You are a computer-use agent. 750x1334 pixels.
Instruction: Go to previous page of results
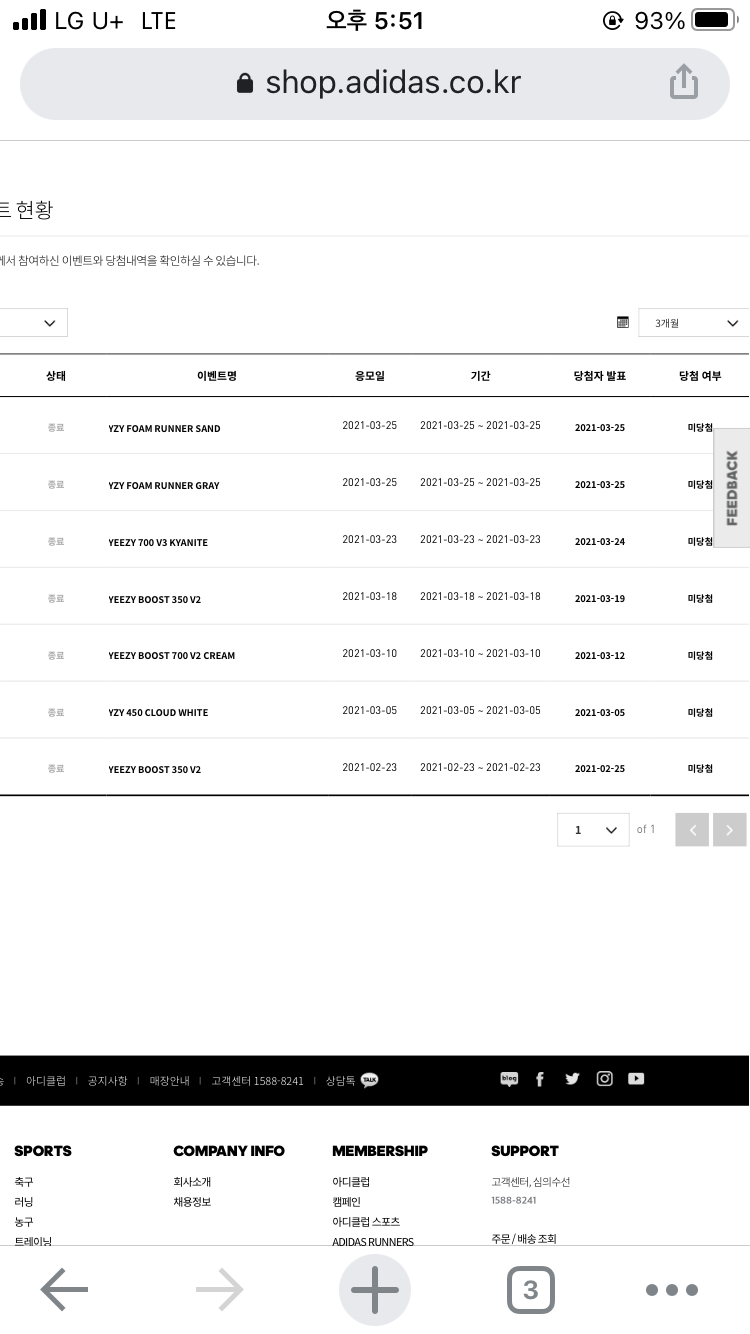[692, 829]
